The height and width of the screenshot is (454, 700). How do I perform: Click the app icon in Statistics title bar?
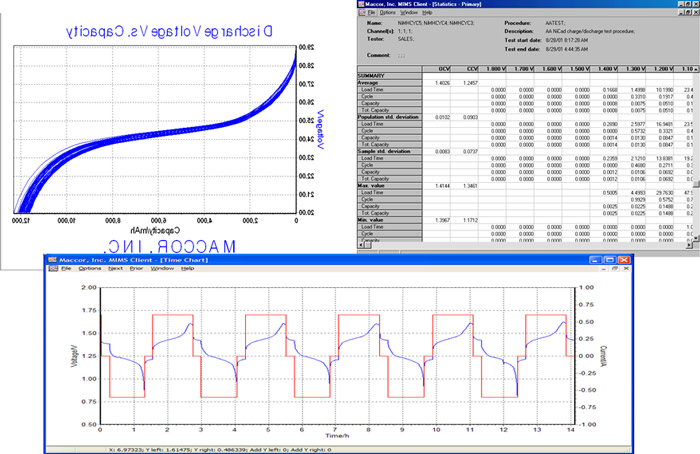click(361, 4)
